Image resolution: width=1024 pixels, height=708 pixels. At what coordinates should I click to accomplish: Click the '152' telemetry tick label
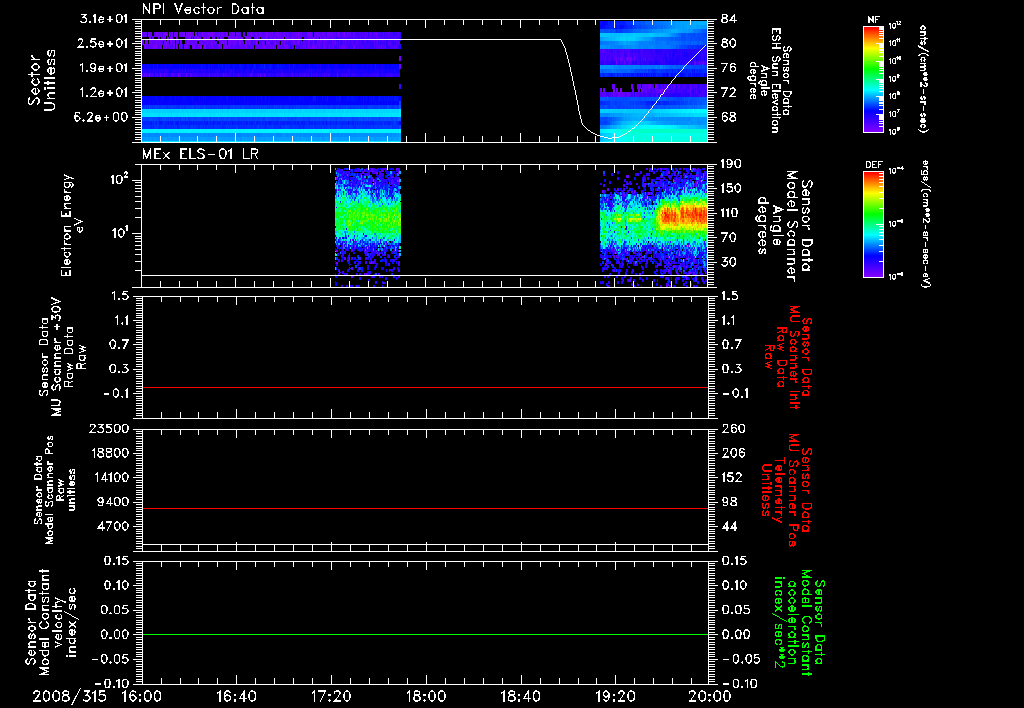click(731, 477)
